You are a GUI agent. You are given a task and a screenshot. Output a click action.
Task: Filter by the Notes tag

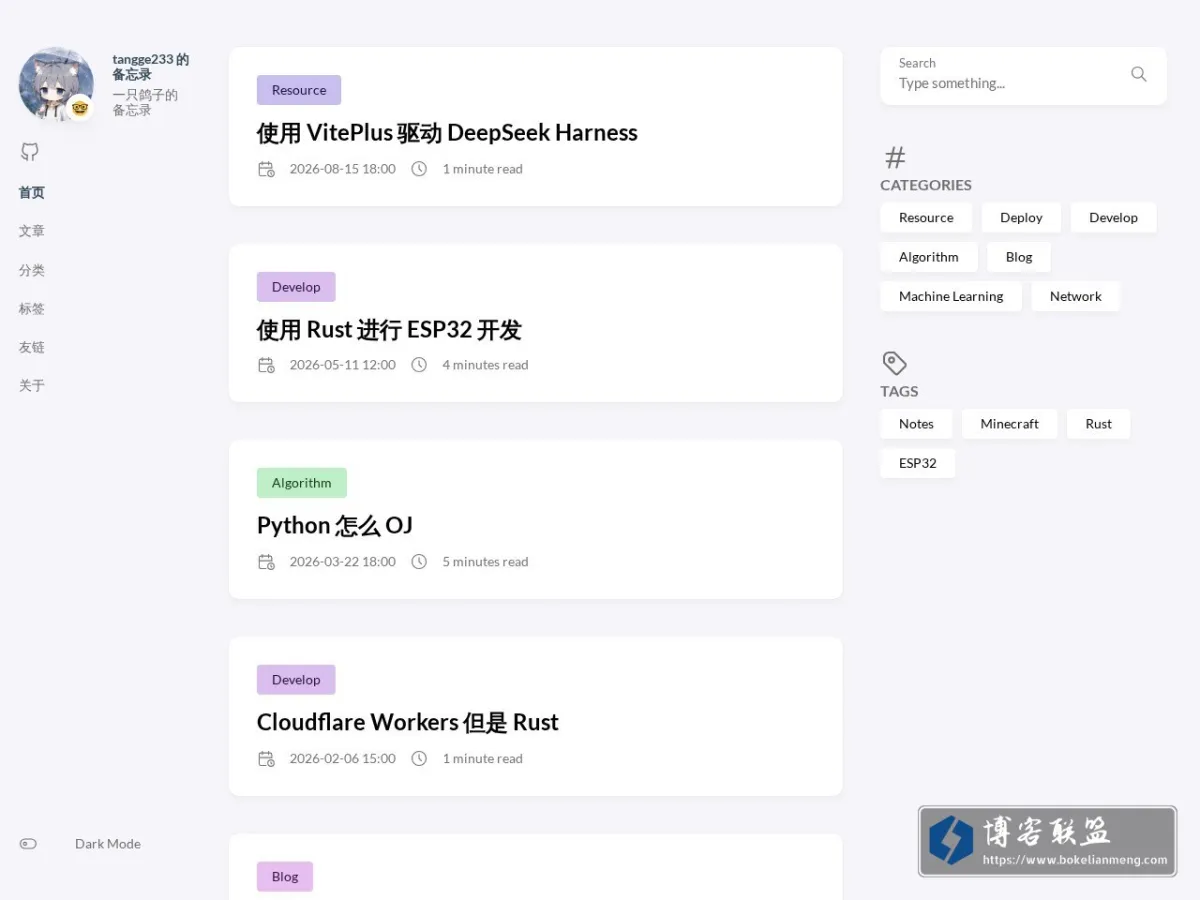tap(916, 424)
